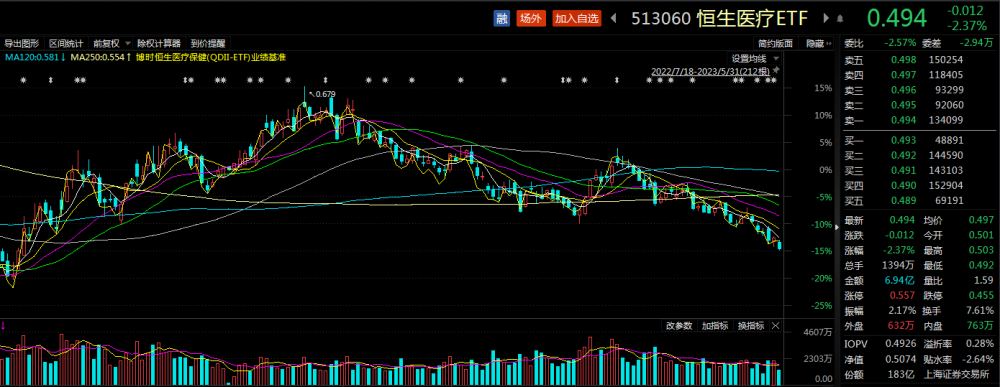Toggle 加入自选 add to watchlist

(x=577, y=18)
